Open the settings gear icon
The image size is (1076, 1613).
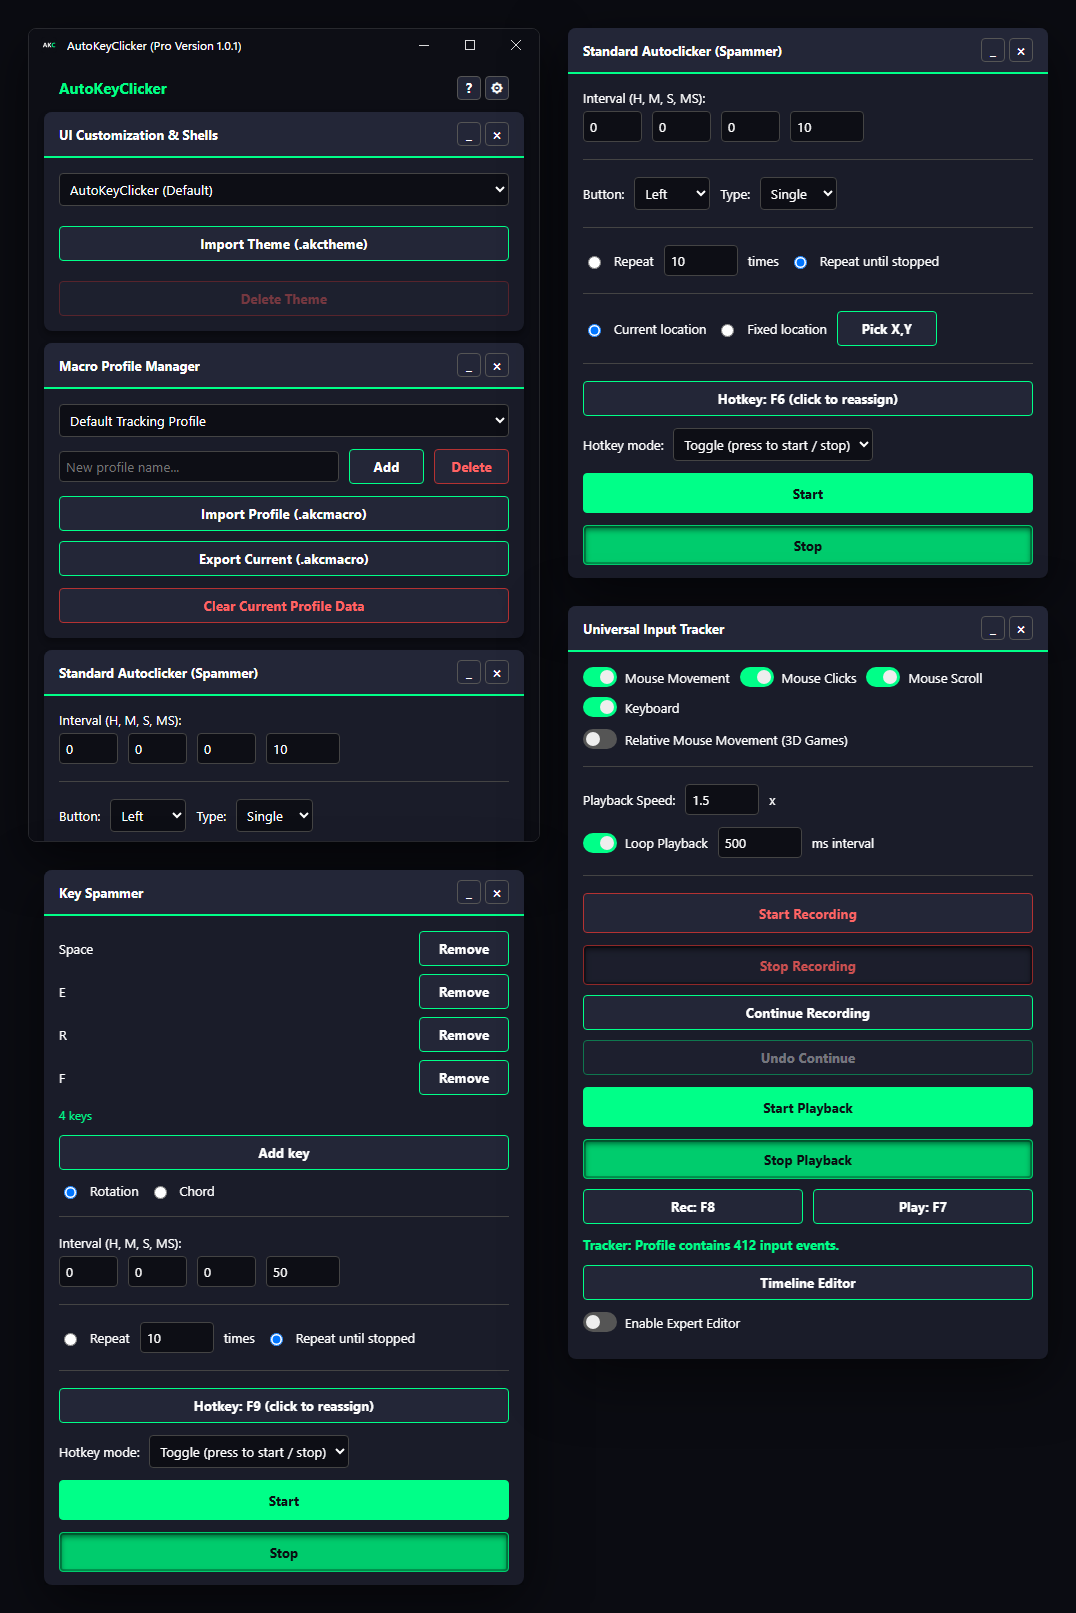[x=497, y=88]
